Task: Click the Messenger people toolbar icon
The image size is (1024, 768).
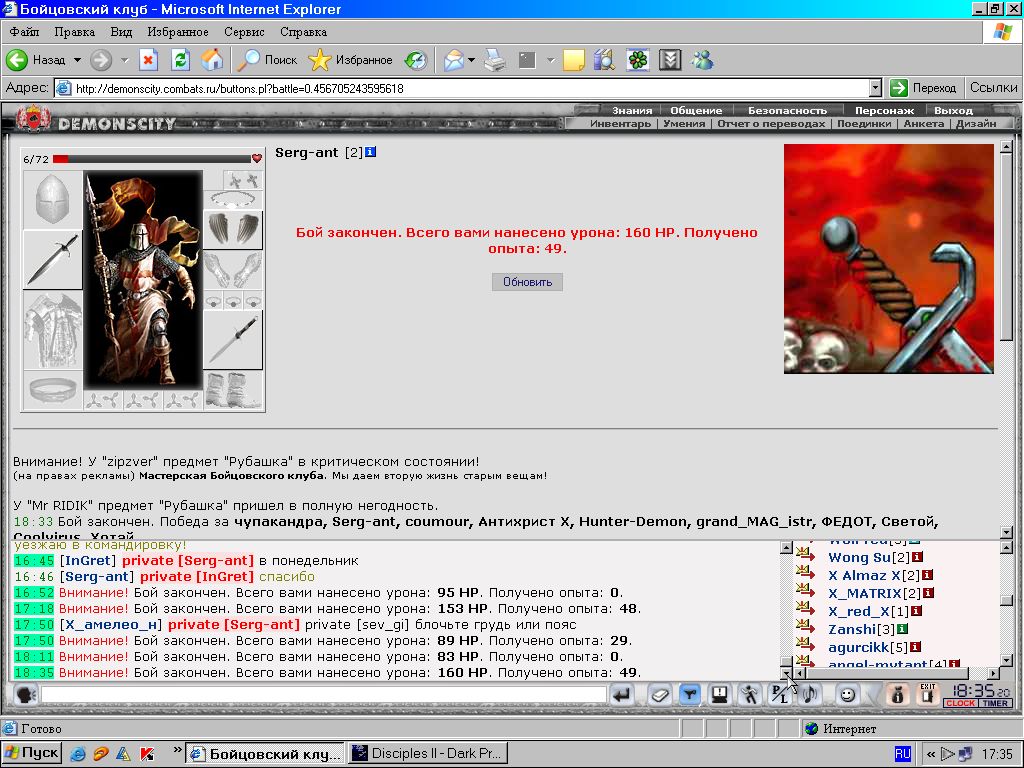Action: pyautogui.click(x=702, y=60)
